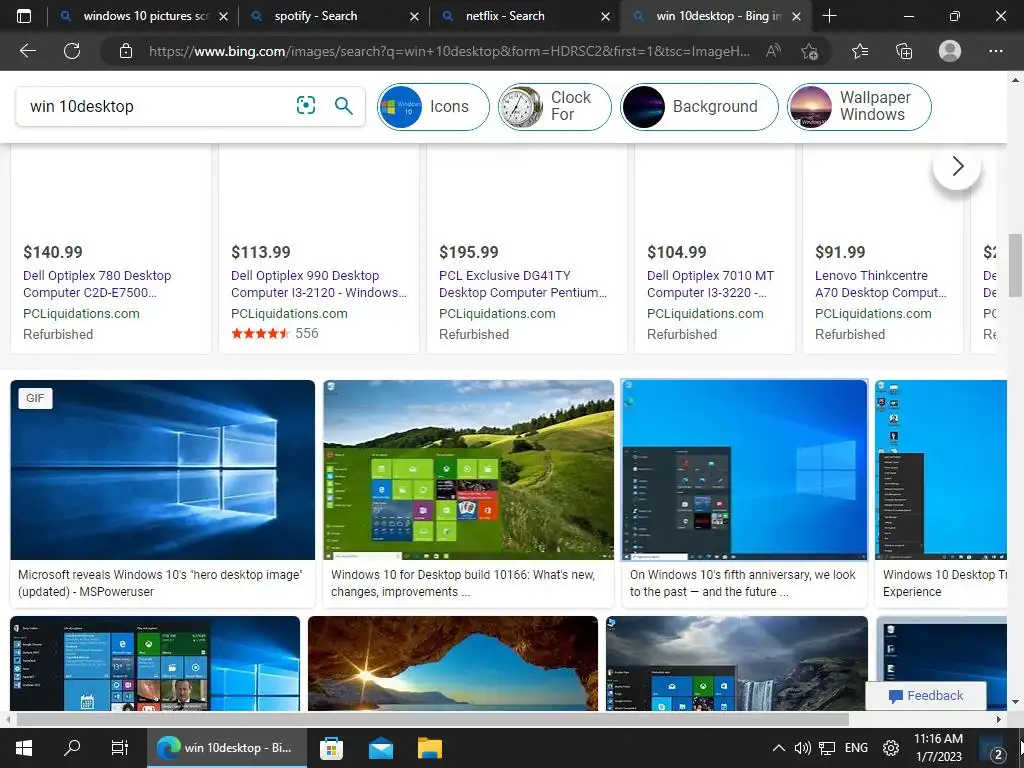
Task: Click the 556 reviews rating
Action: tap(306, 333)
